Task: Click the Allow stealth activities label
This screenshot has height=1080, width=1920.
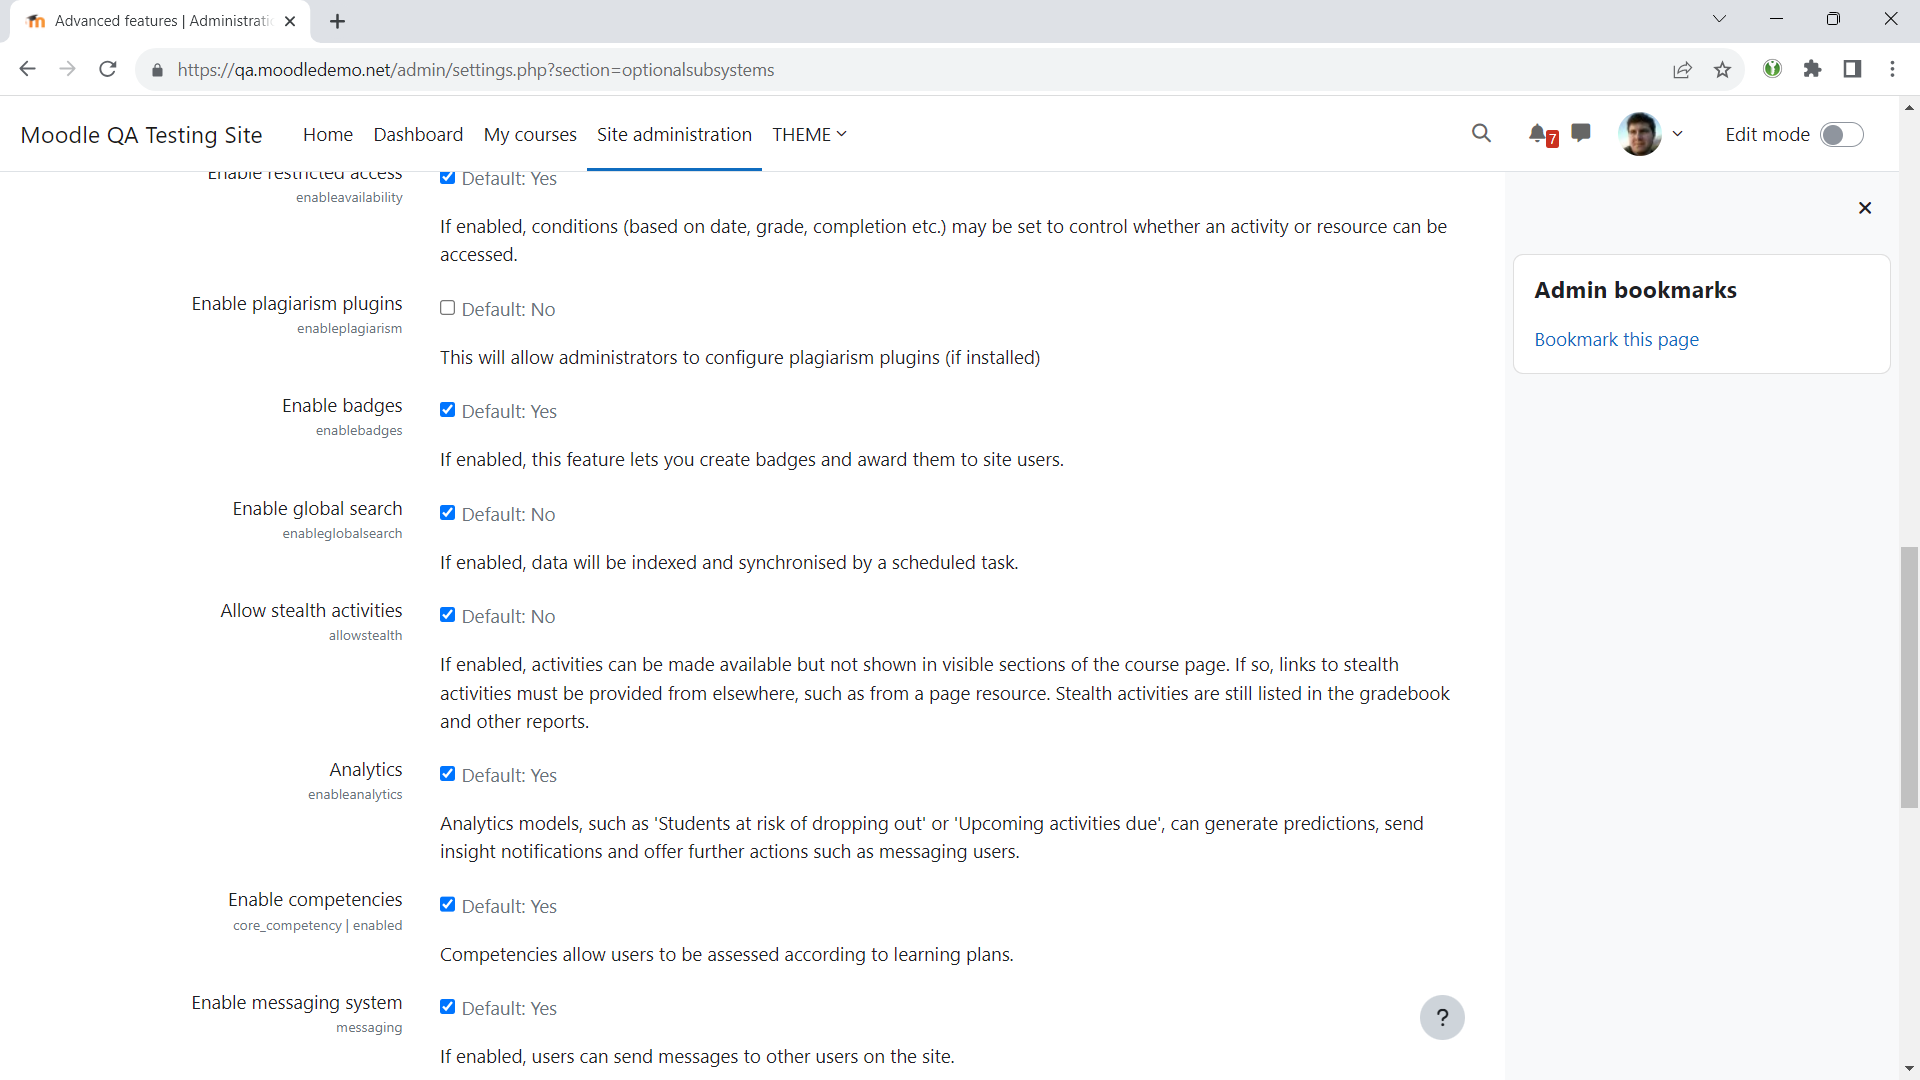Action: tap(311, 611)
